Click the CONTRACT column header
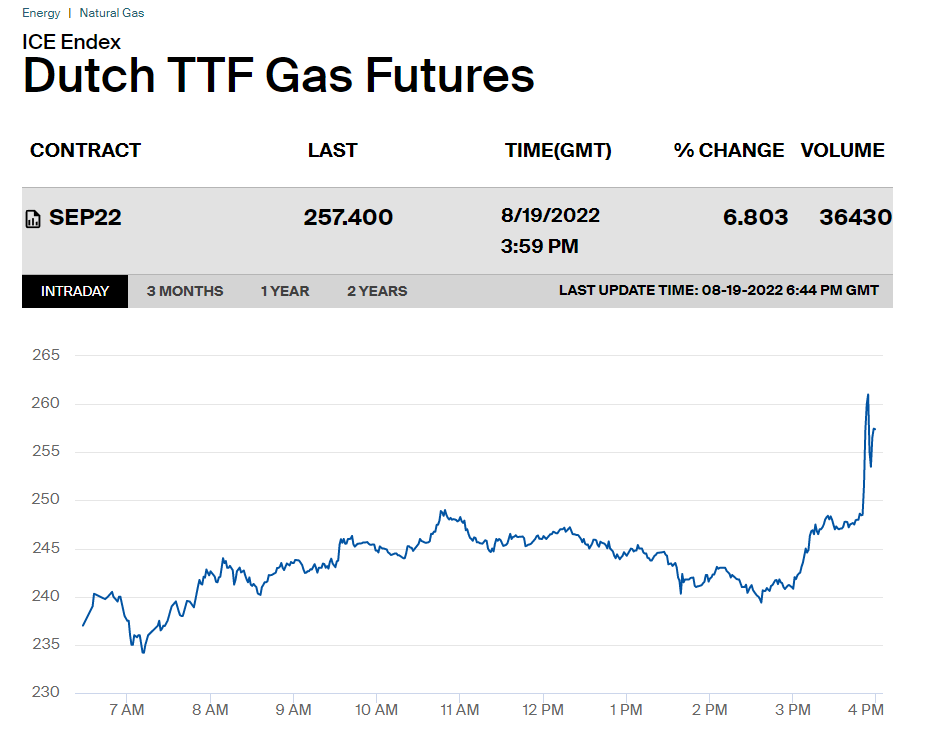The image size is (926, 730). 85,150
